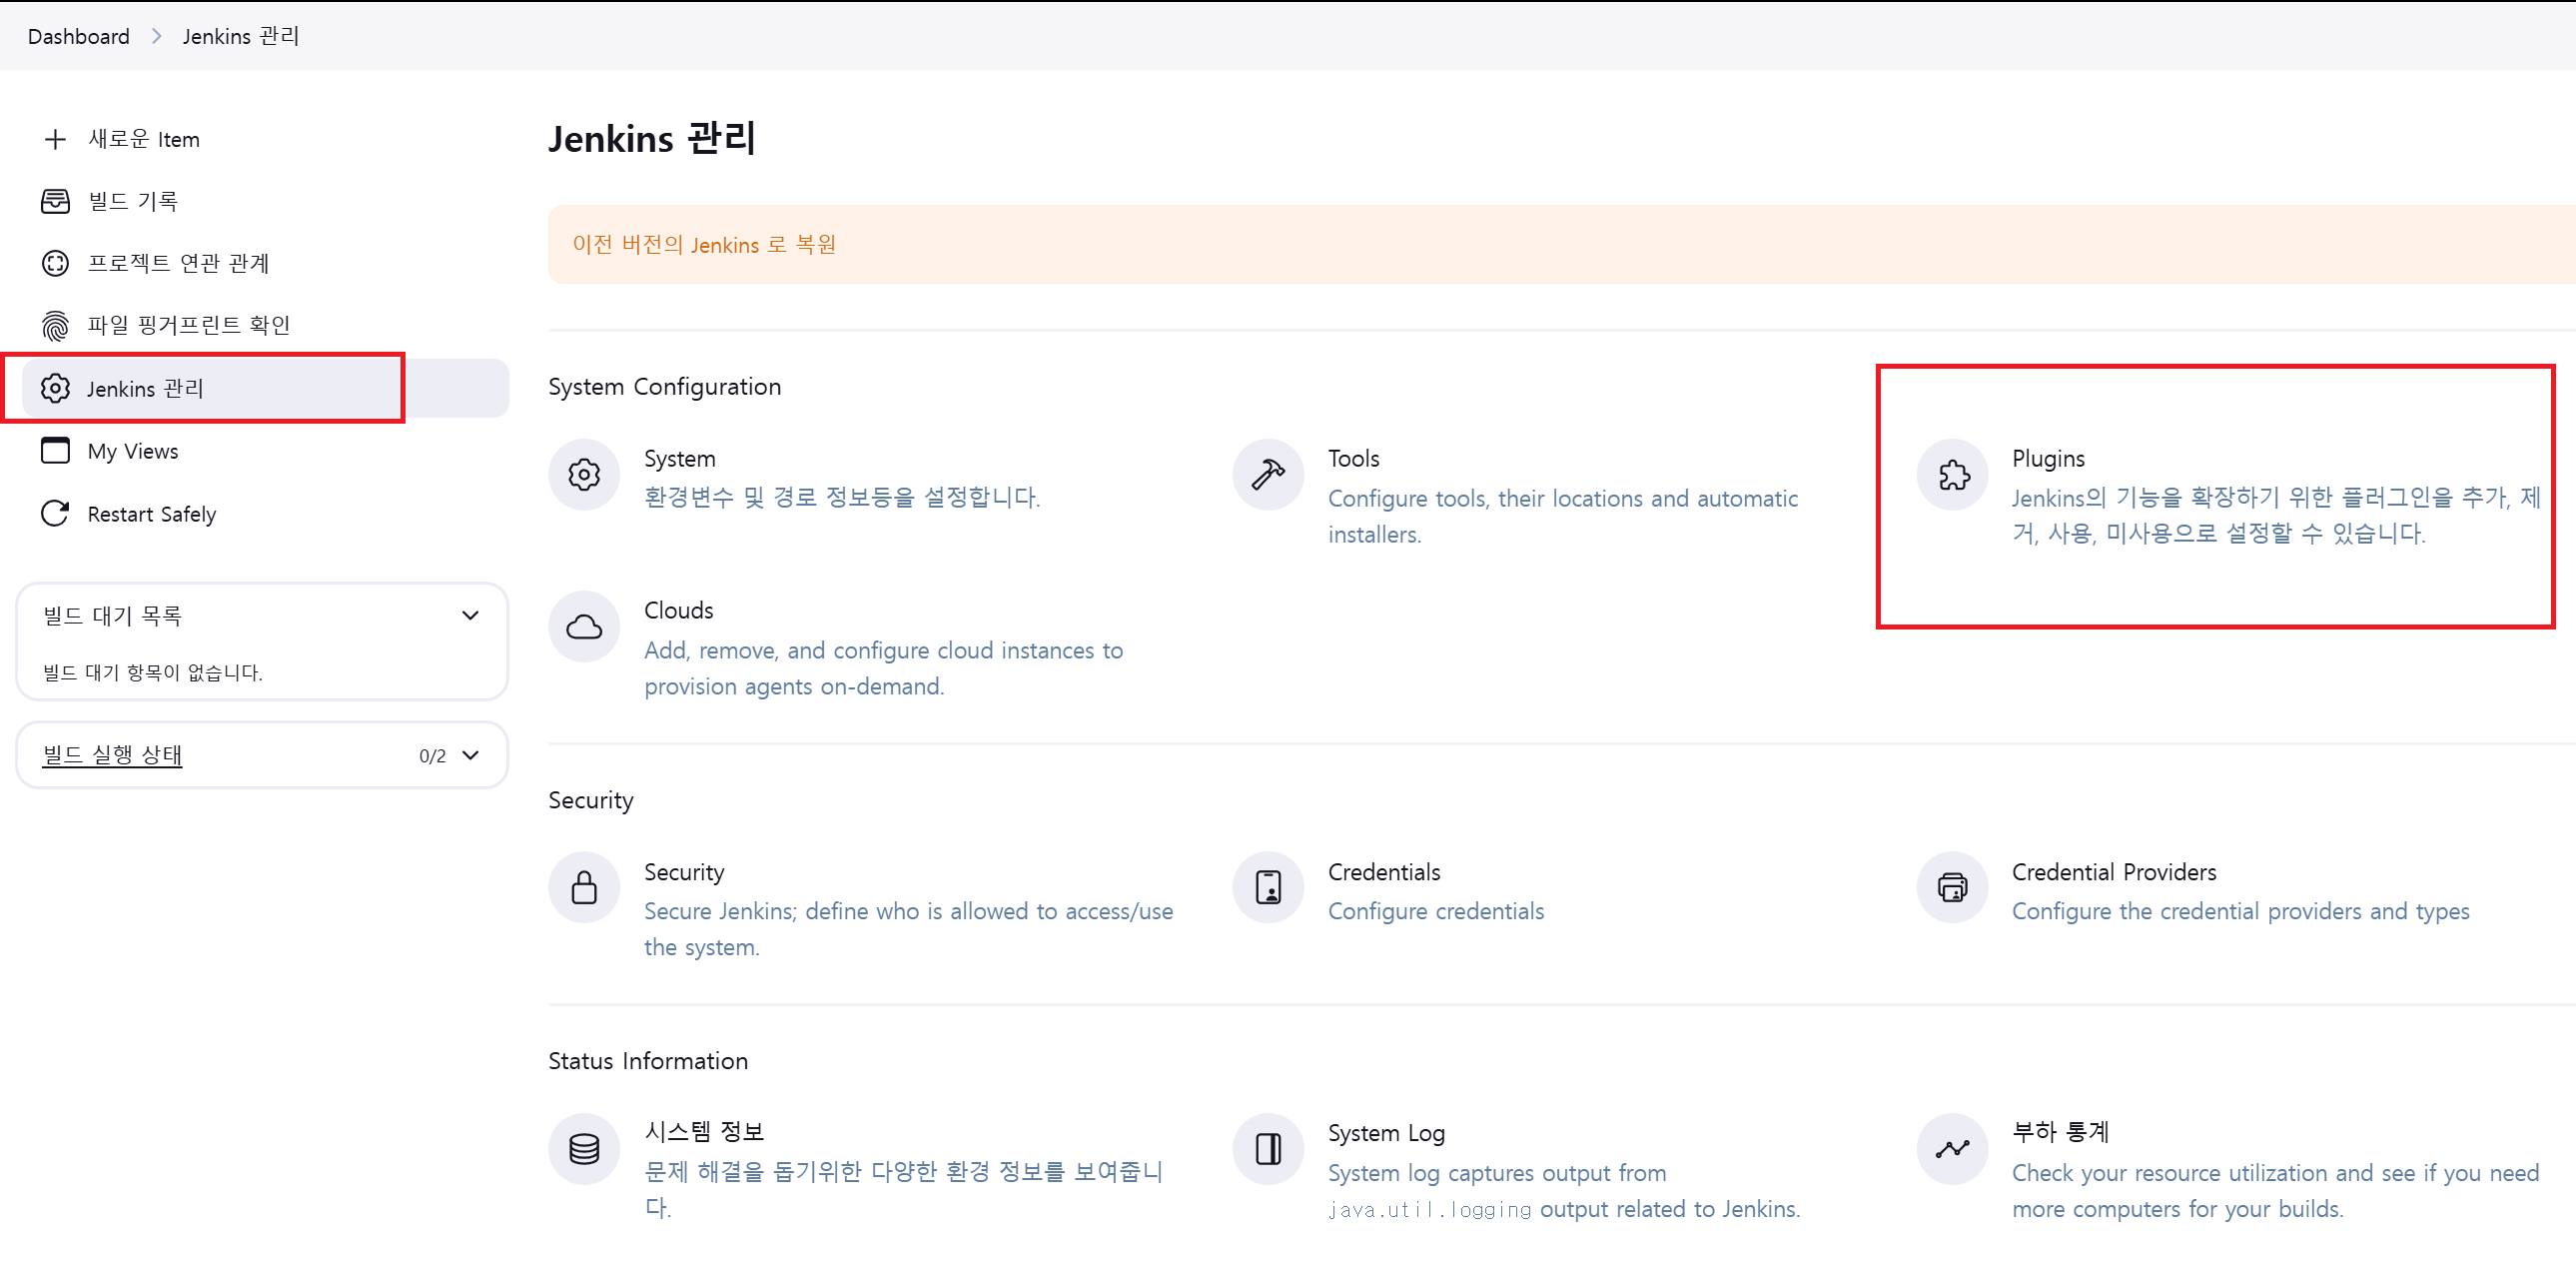The height and width of the screenshot is (1263, 2576).
Task: Click the Restart Safely sidebar item
Action: (151, 514)
